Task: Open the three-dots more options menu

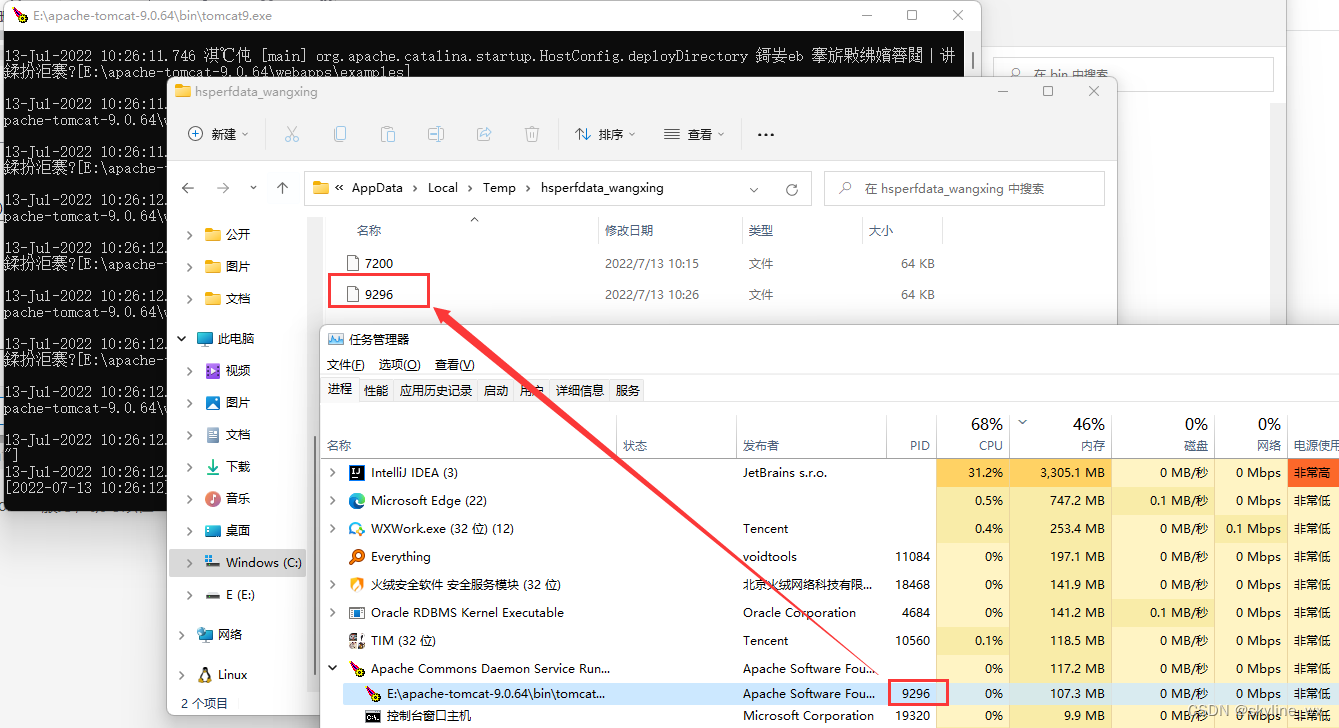Action: point(766,134)
